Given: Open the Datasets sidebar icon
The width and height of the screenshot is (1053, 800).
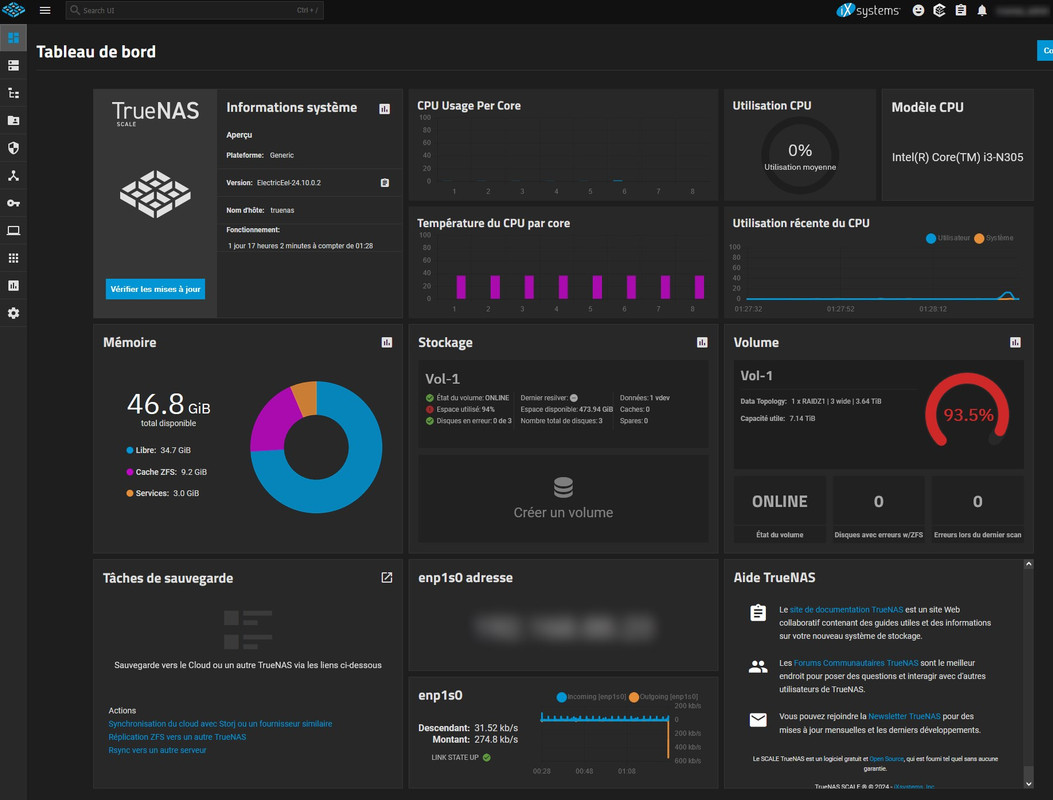Looking at the screenshot, I should tap(13, 93).
